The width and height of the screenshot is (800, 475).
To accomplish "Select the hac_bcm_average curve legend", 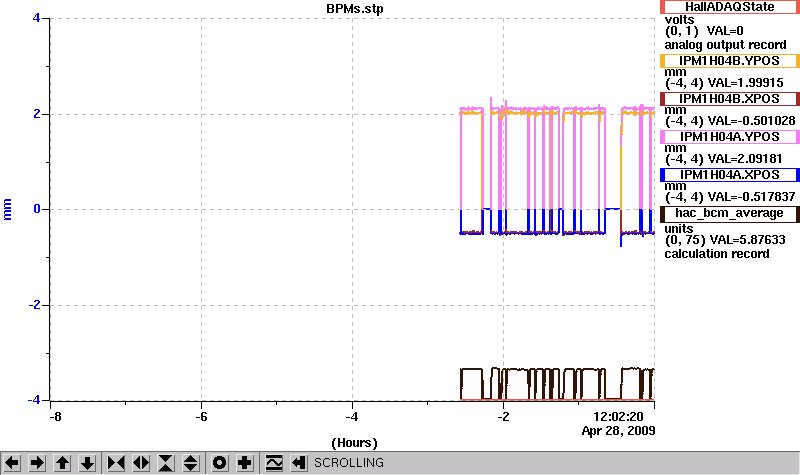I will point(730,213).
